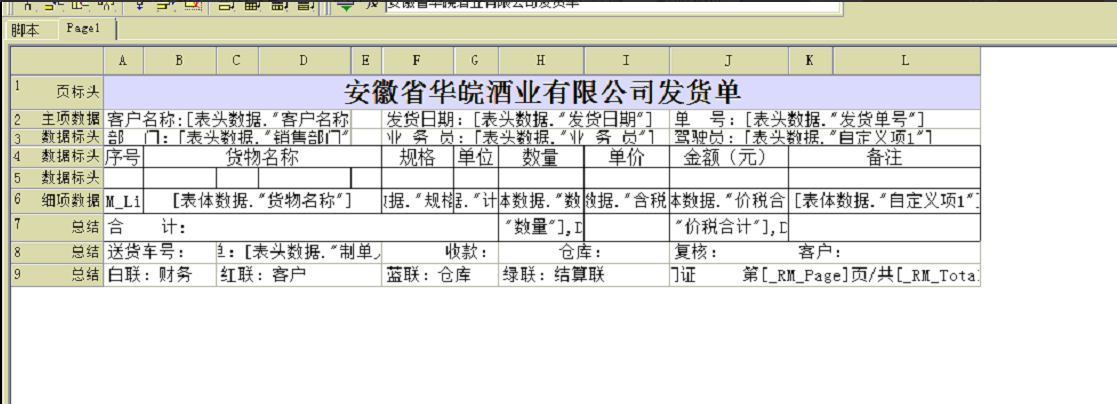Select the 白联：财务 cell
The width and height of the screenshot is (1117, 404).
[x=160, y=275]
